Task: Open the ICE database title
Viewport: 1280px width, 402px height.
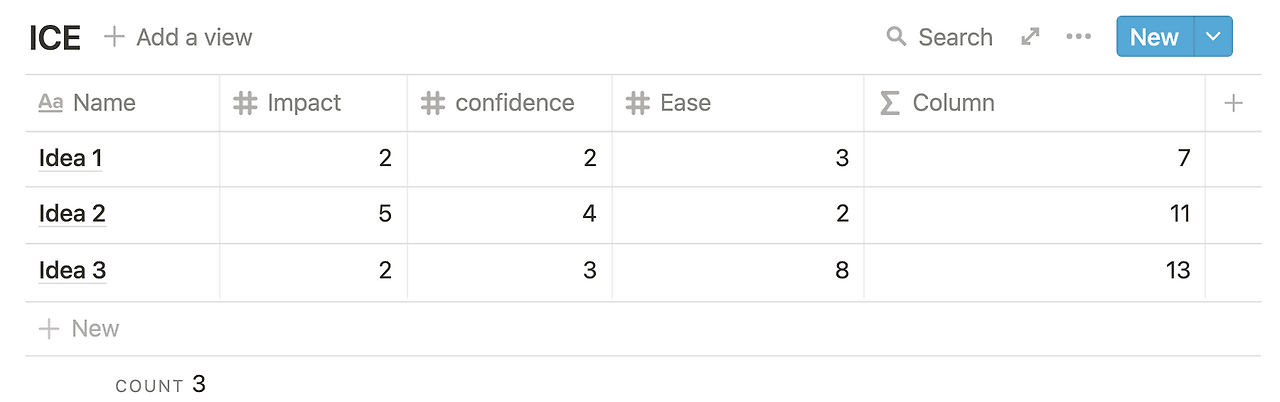Action: [x=55, y=38]
